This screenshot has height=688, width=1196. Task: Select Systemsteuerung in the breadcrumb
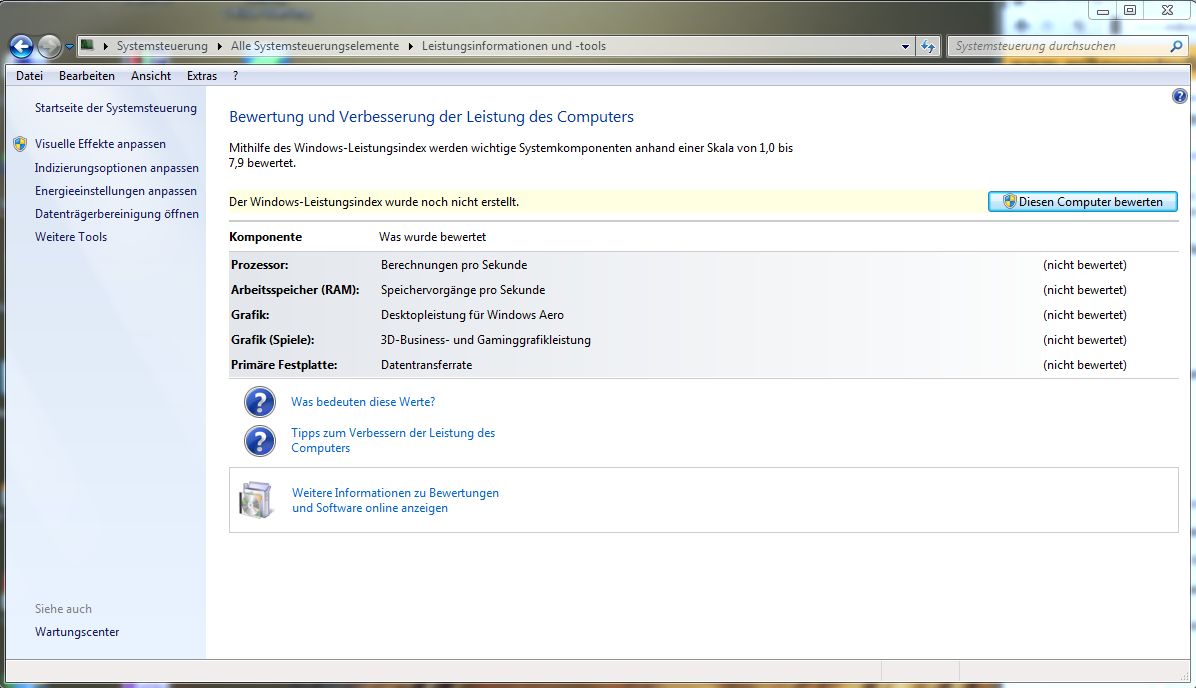tap(162, 46)
